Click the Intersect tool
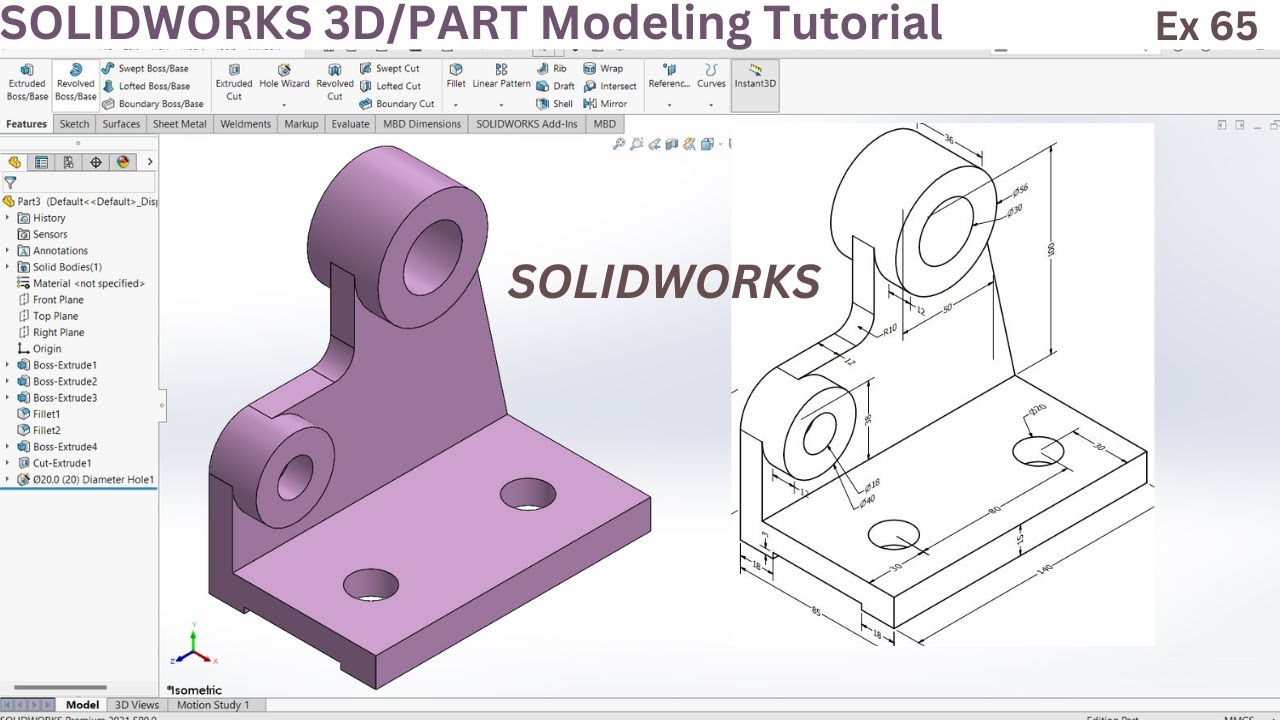This screenshot has height=720, width=1280. 610,86
